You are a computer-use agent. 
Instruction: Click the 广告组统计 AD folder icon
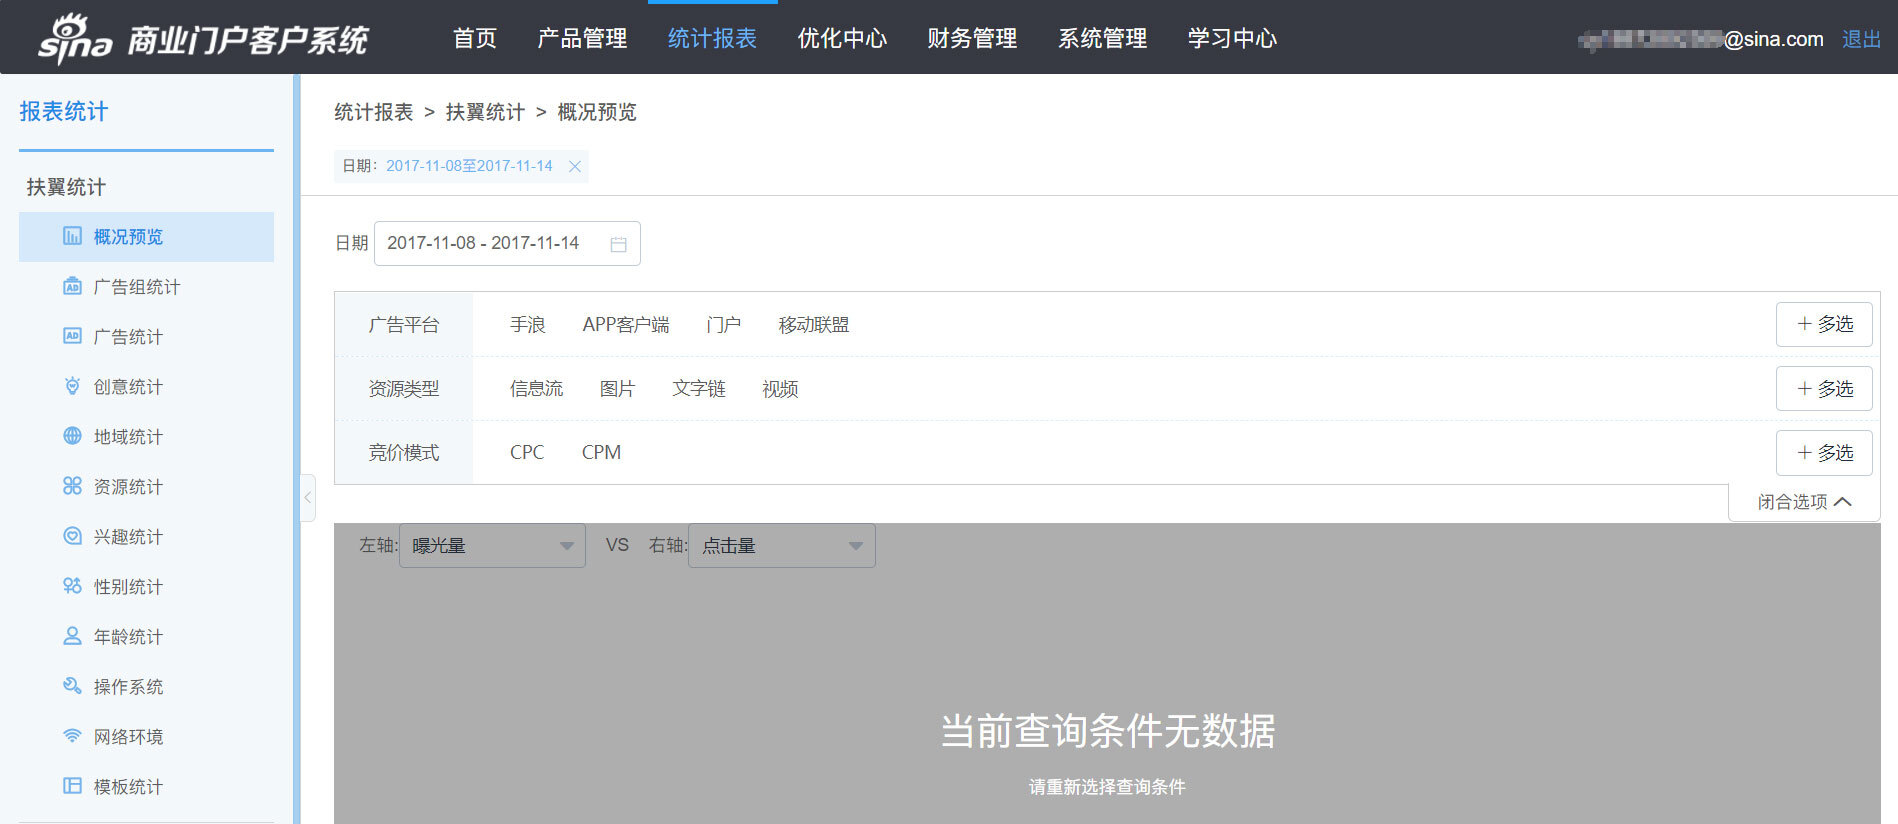click(72, 286)
